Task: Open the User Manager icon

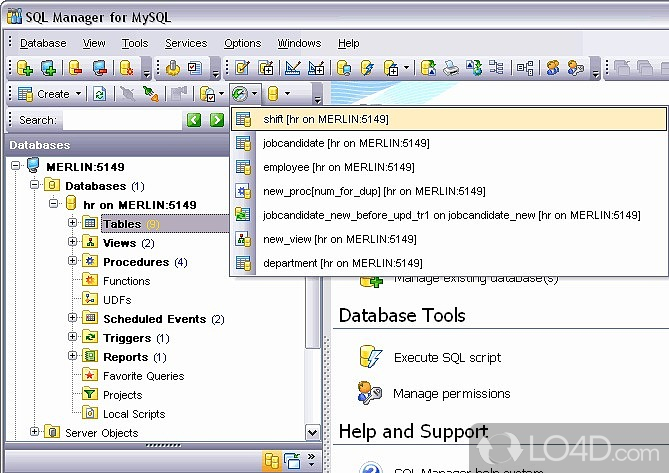Action: pos(553,68)
